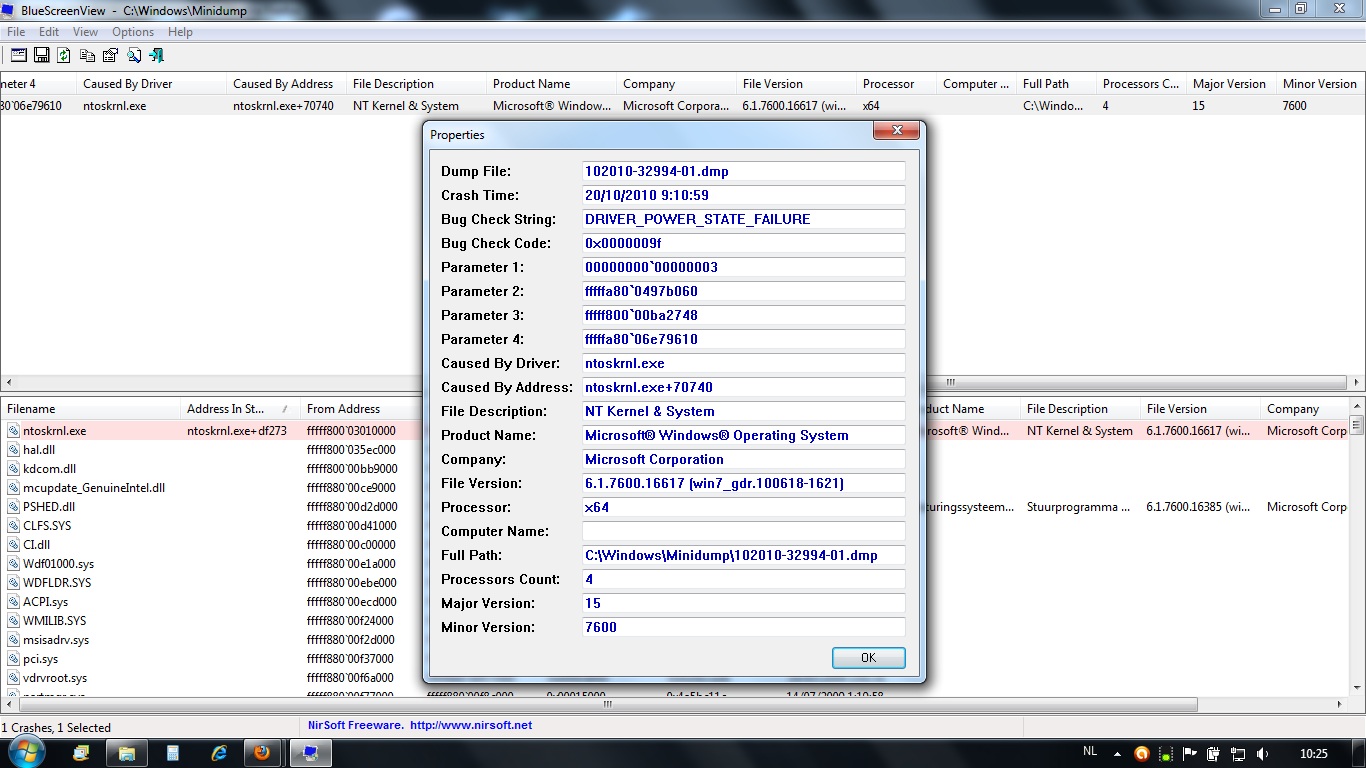Click the Dump File value field
This screenshot has height=768, width=1366.
click(x=744, y=171)
